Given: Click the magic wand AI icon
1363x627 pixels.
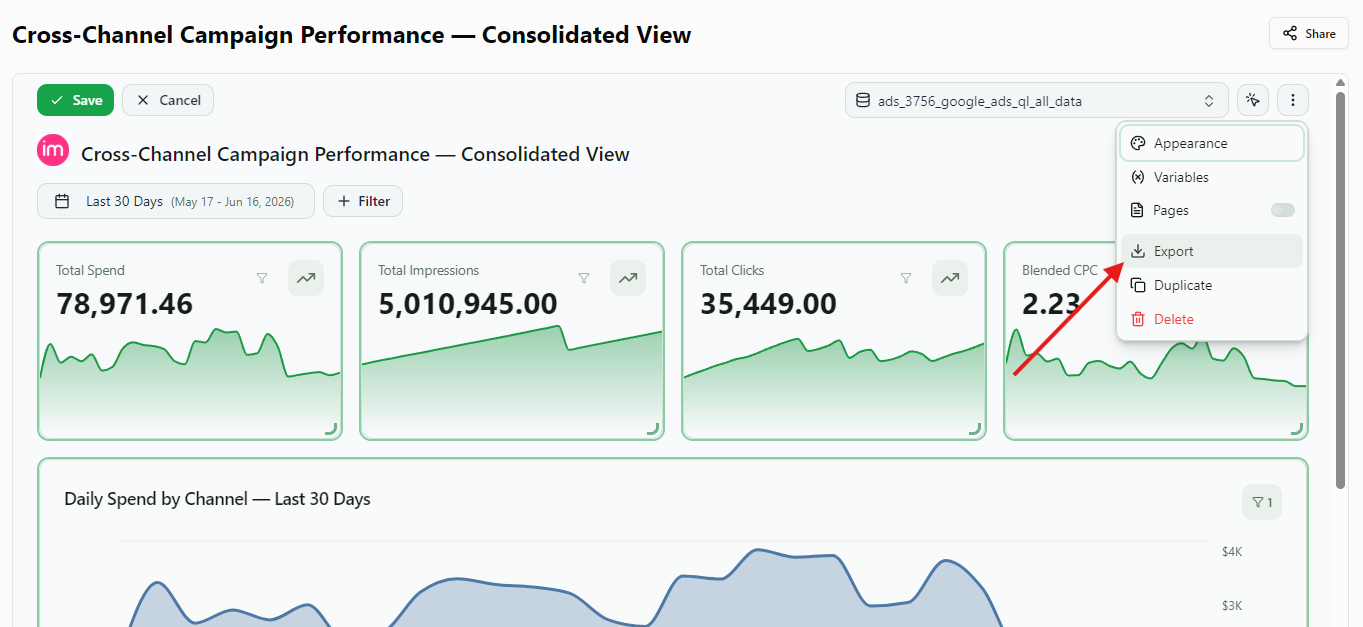Looking at the screenshot, I should (1252, 100).
